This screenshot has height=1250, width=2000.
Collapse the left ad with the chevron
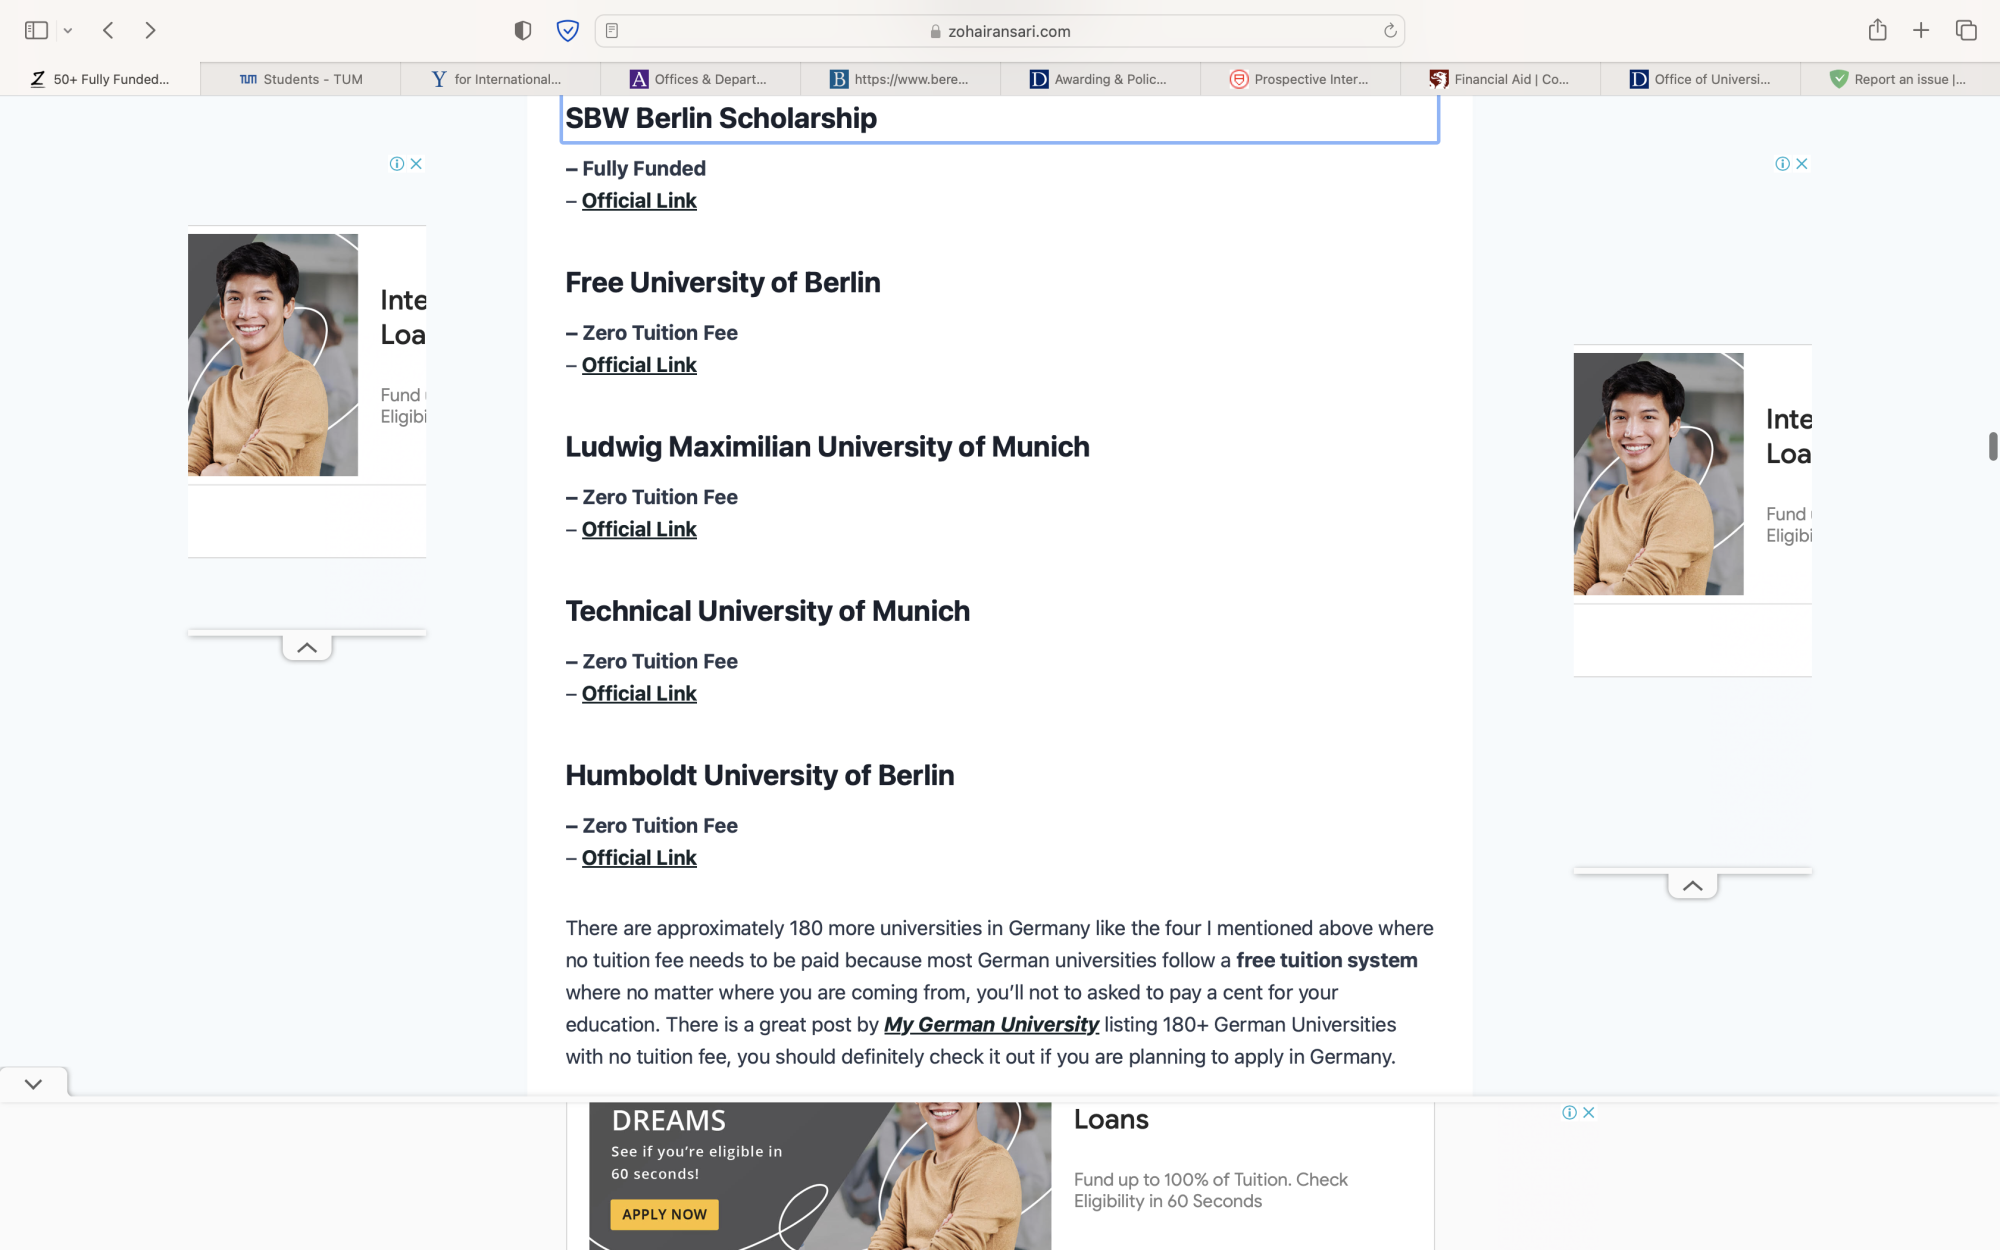(307, 648)
